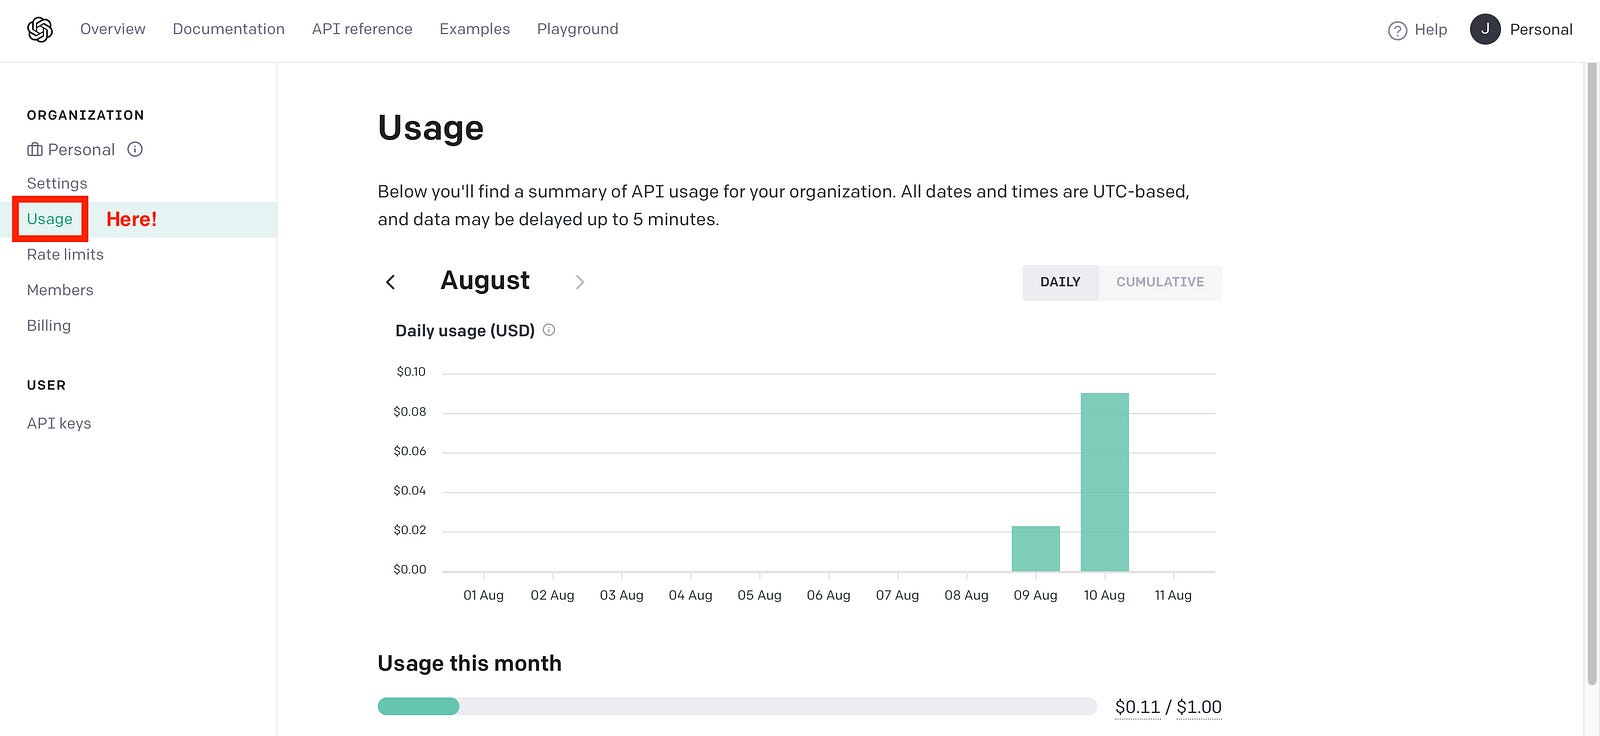Click the Daily usage (USD) label
The width and height of the screenshot is (1600, 736).
tap(465, 331)
